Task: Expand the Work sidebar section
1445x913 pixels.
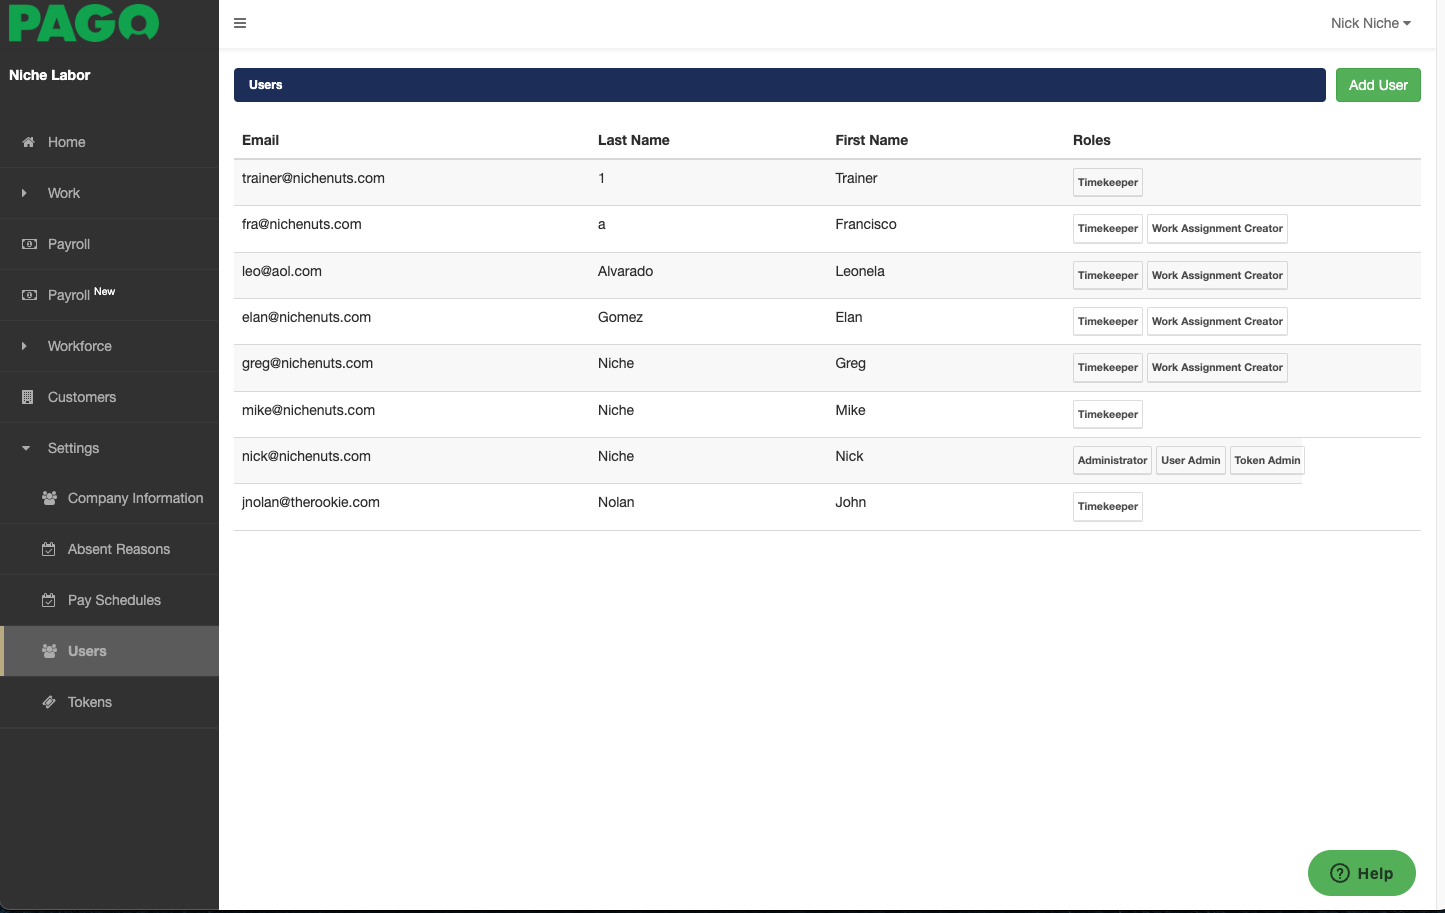Action: point(63,193)
